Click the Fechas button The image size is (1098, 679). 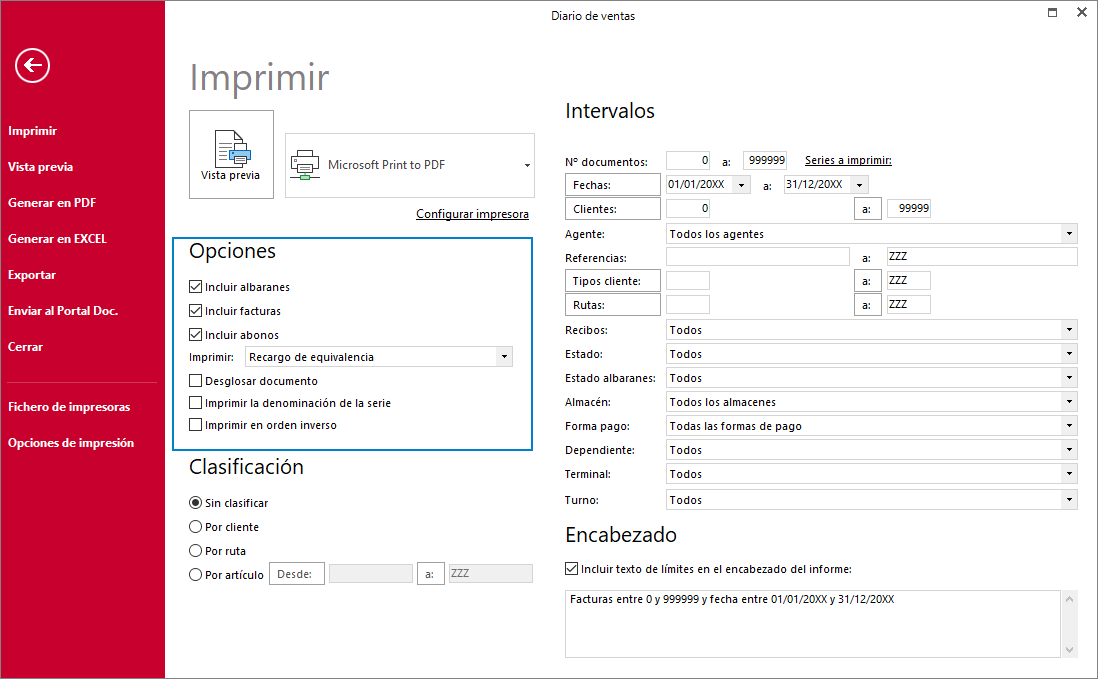[x=613, y=185]
